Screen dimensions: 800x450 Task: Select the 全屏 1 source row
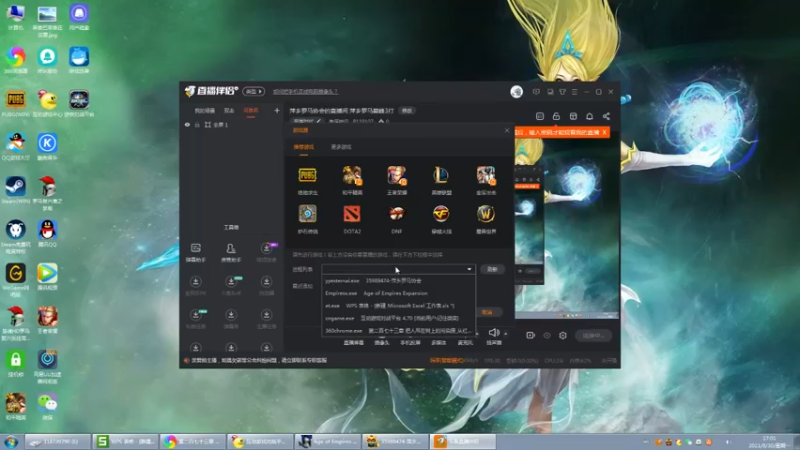point(232,124)
